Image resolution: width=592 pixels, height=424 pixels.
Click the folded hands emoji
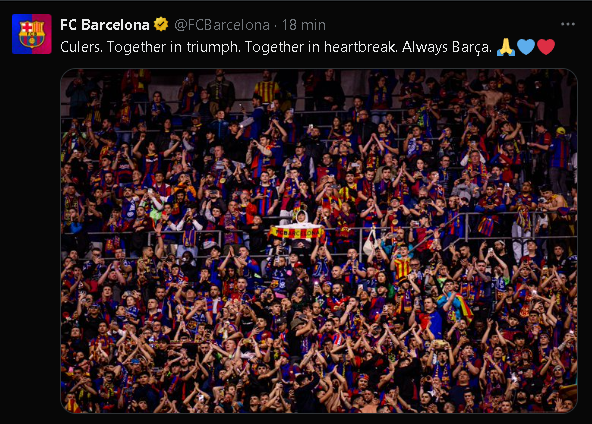pos(506,47)
